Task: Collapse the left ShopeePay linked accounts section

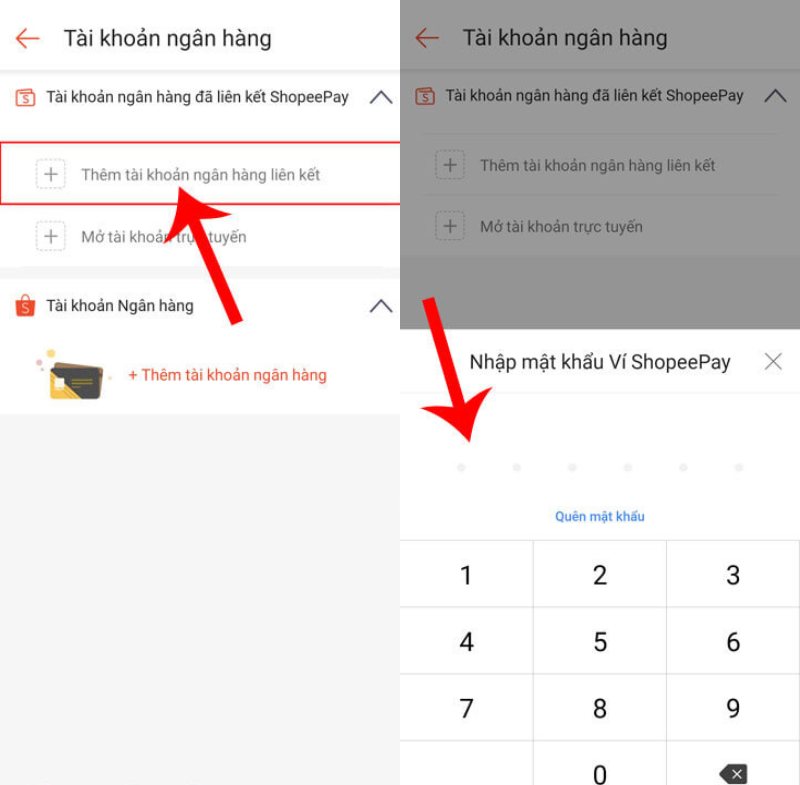Action: click(381, 97)
